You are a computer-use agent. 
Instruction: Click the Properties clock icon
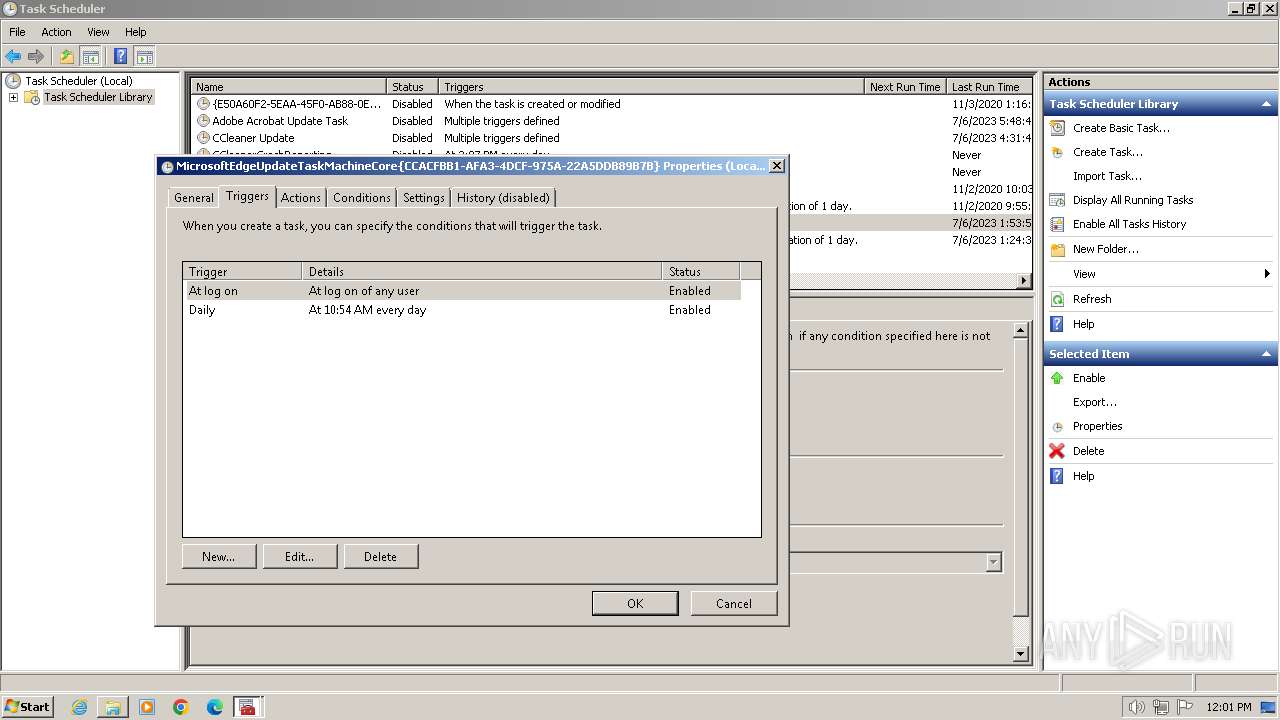[x=1057, y=426]
